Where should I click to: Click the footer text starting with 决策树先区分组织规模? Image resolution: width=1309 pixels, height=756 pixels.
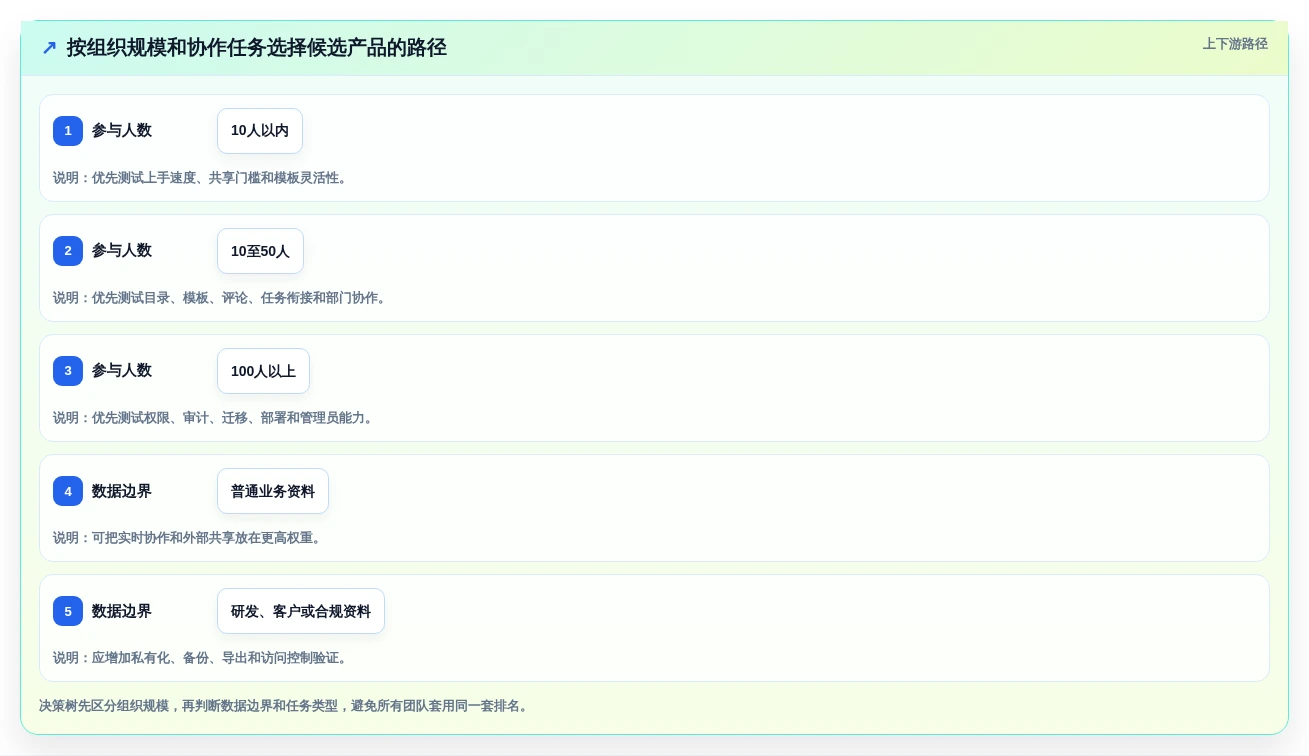tap(283, 706)
